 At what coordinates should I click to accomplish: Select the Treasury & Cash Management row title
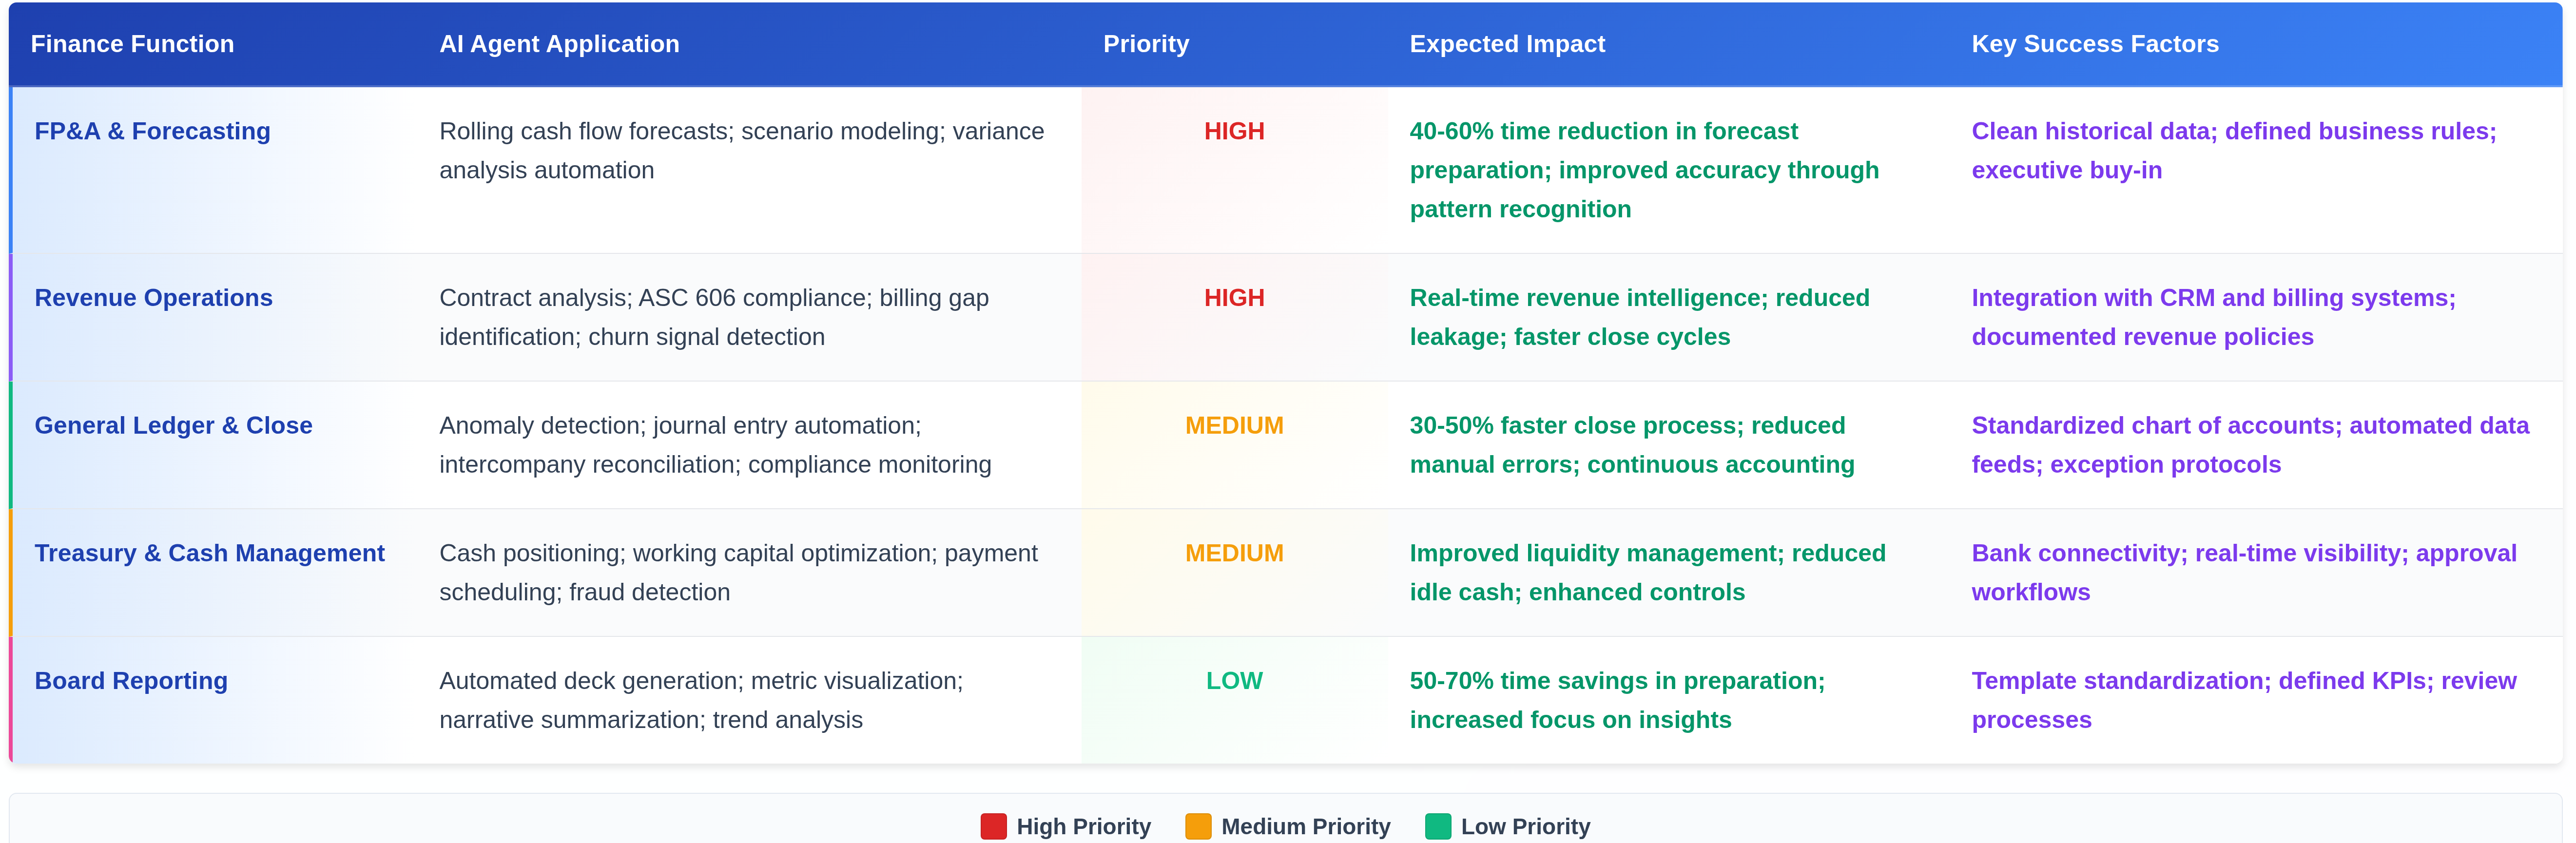point(209,553)
